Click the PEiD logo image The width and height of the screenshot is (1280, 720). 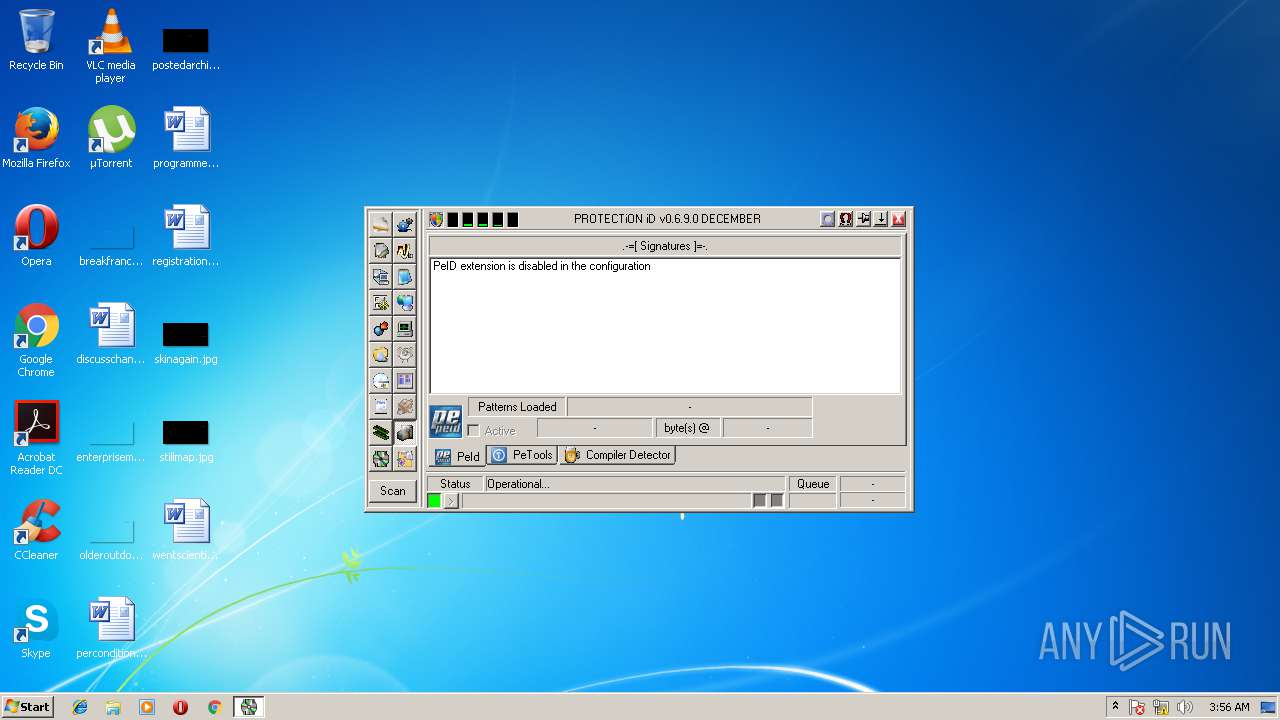click(446, 421)
